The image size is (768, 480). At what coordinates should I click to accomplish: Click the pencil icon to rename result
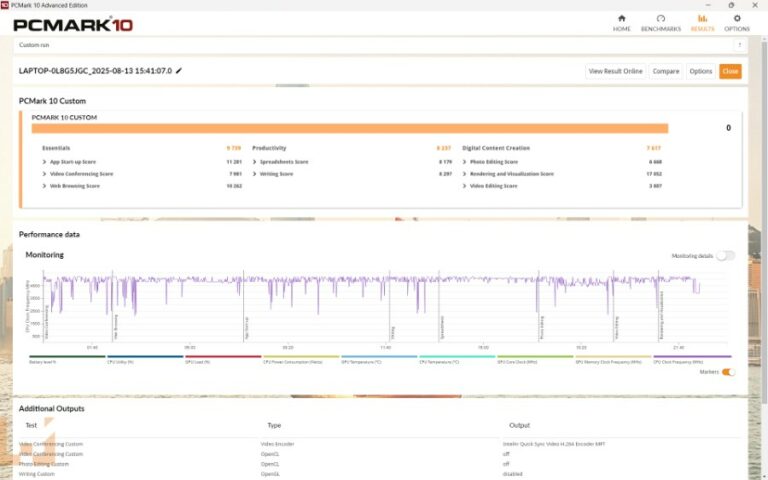tap(179, 71)
